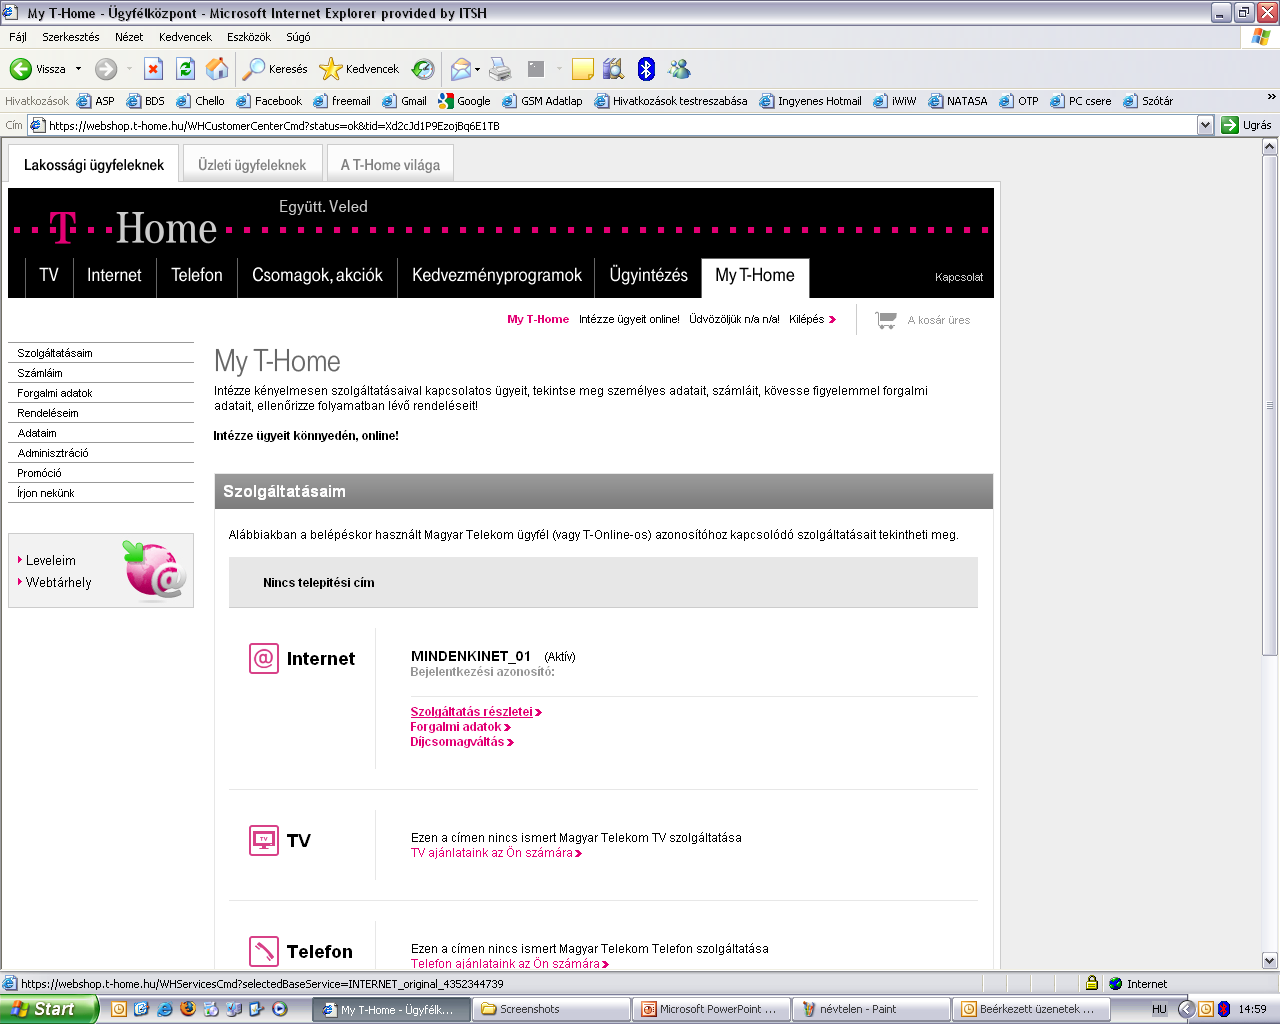Click the Telefon service icon
1280x1024 pixels.
coord(264,951)
